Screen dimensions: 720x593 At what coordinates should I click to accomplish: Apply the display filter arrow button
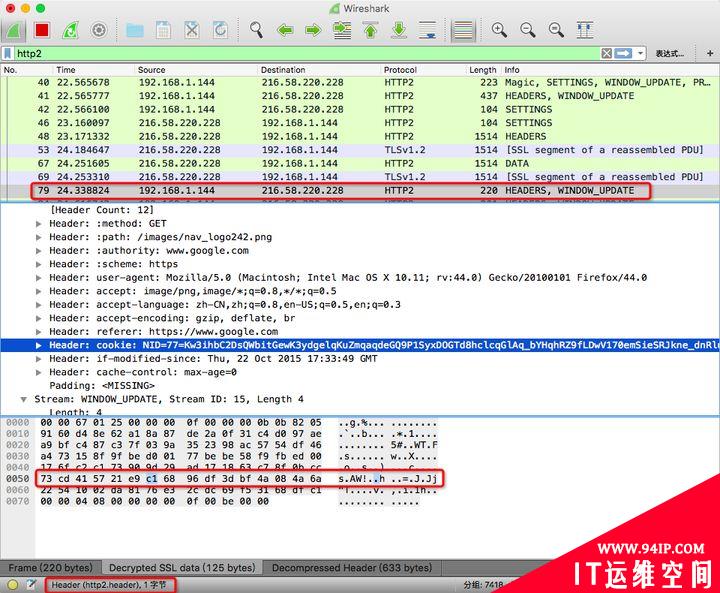[623, 54]
